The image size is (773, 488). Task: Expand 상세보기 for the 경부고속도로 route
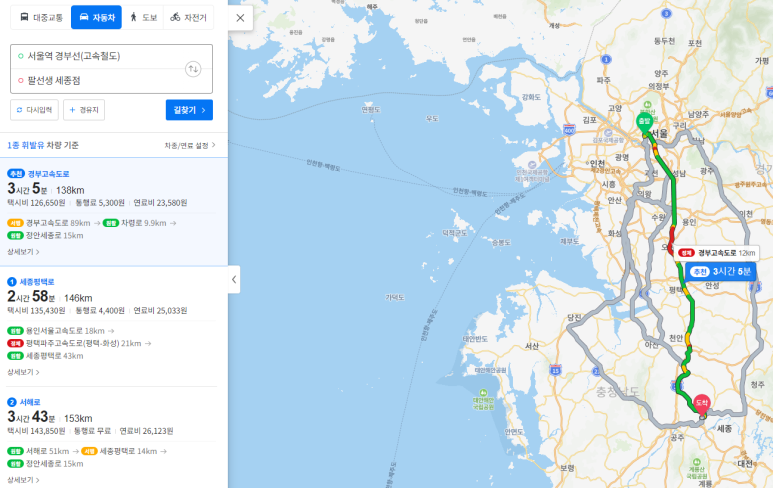click(23, 252)
